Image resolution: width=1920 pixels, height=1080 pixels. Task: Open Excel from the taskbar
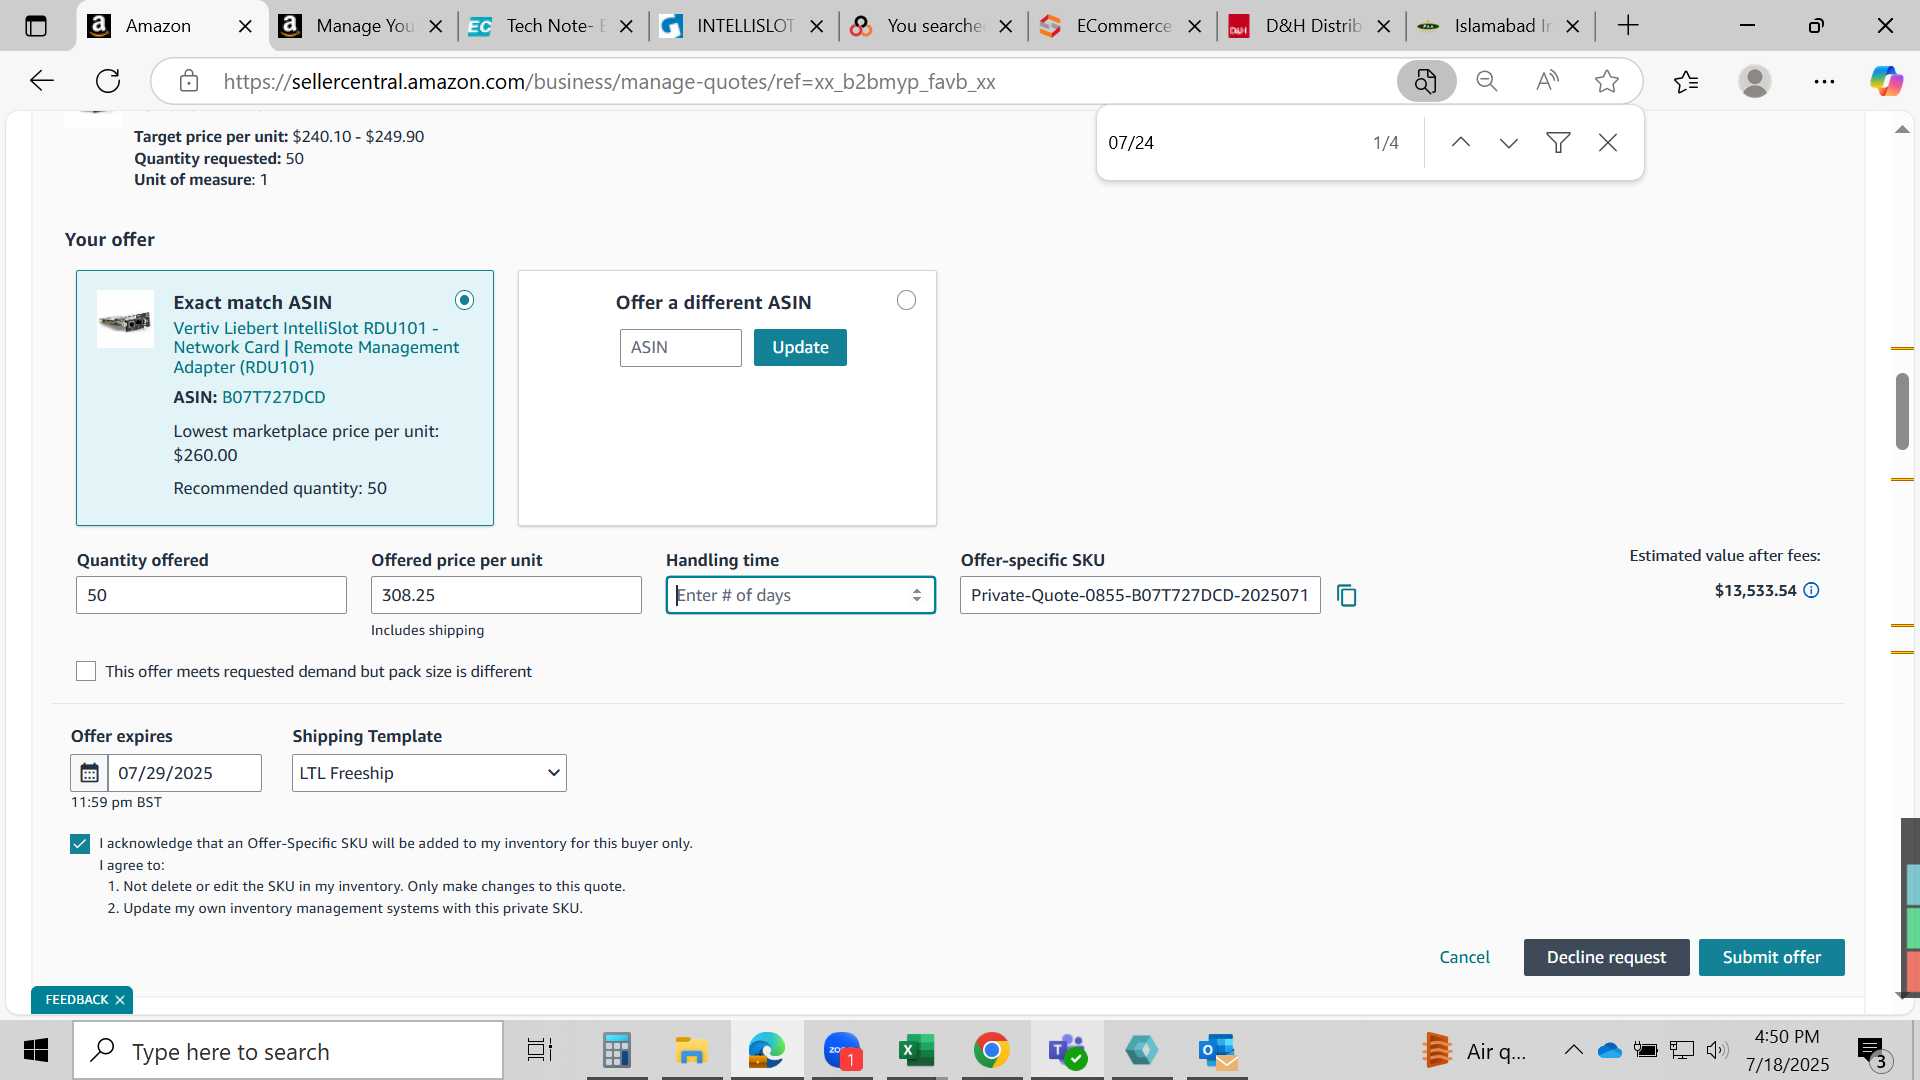point(916,1050)
